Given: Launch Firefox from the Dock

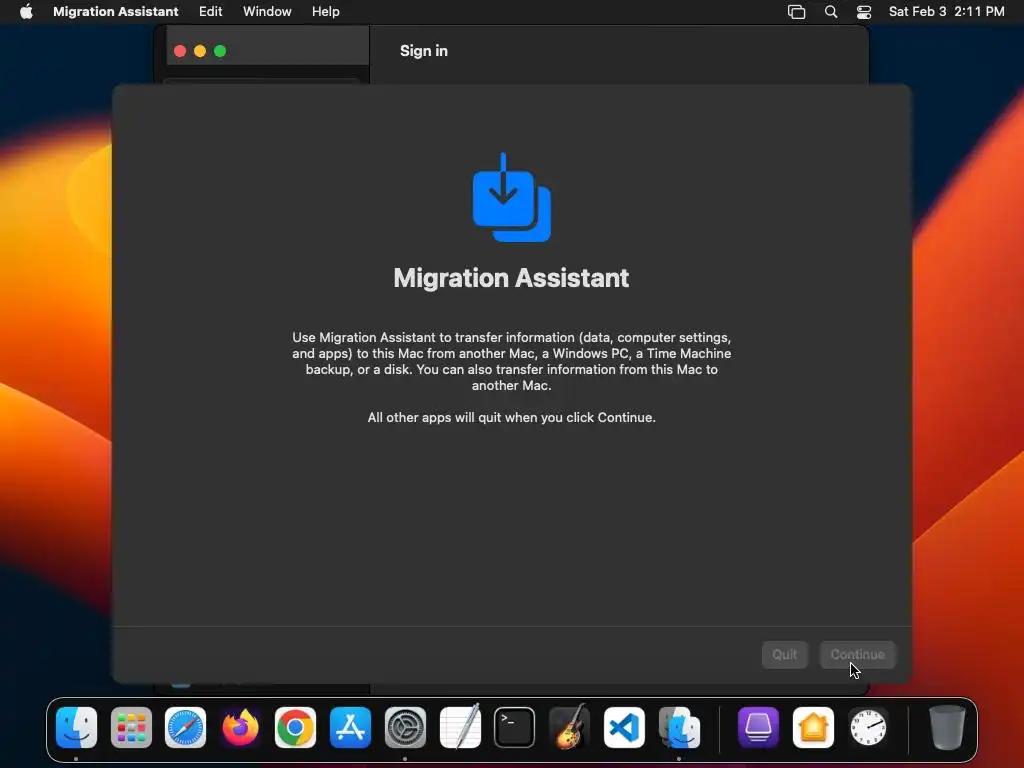Looking at the screenshot, I should 240,728.
